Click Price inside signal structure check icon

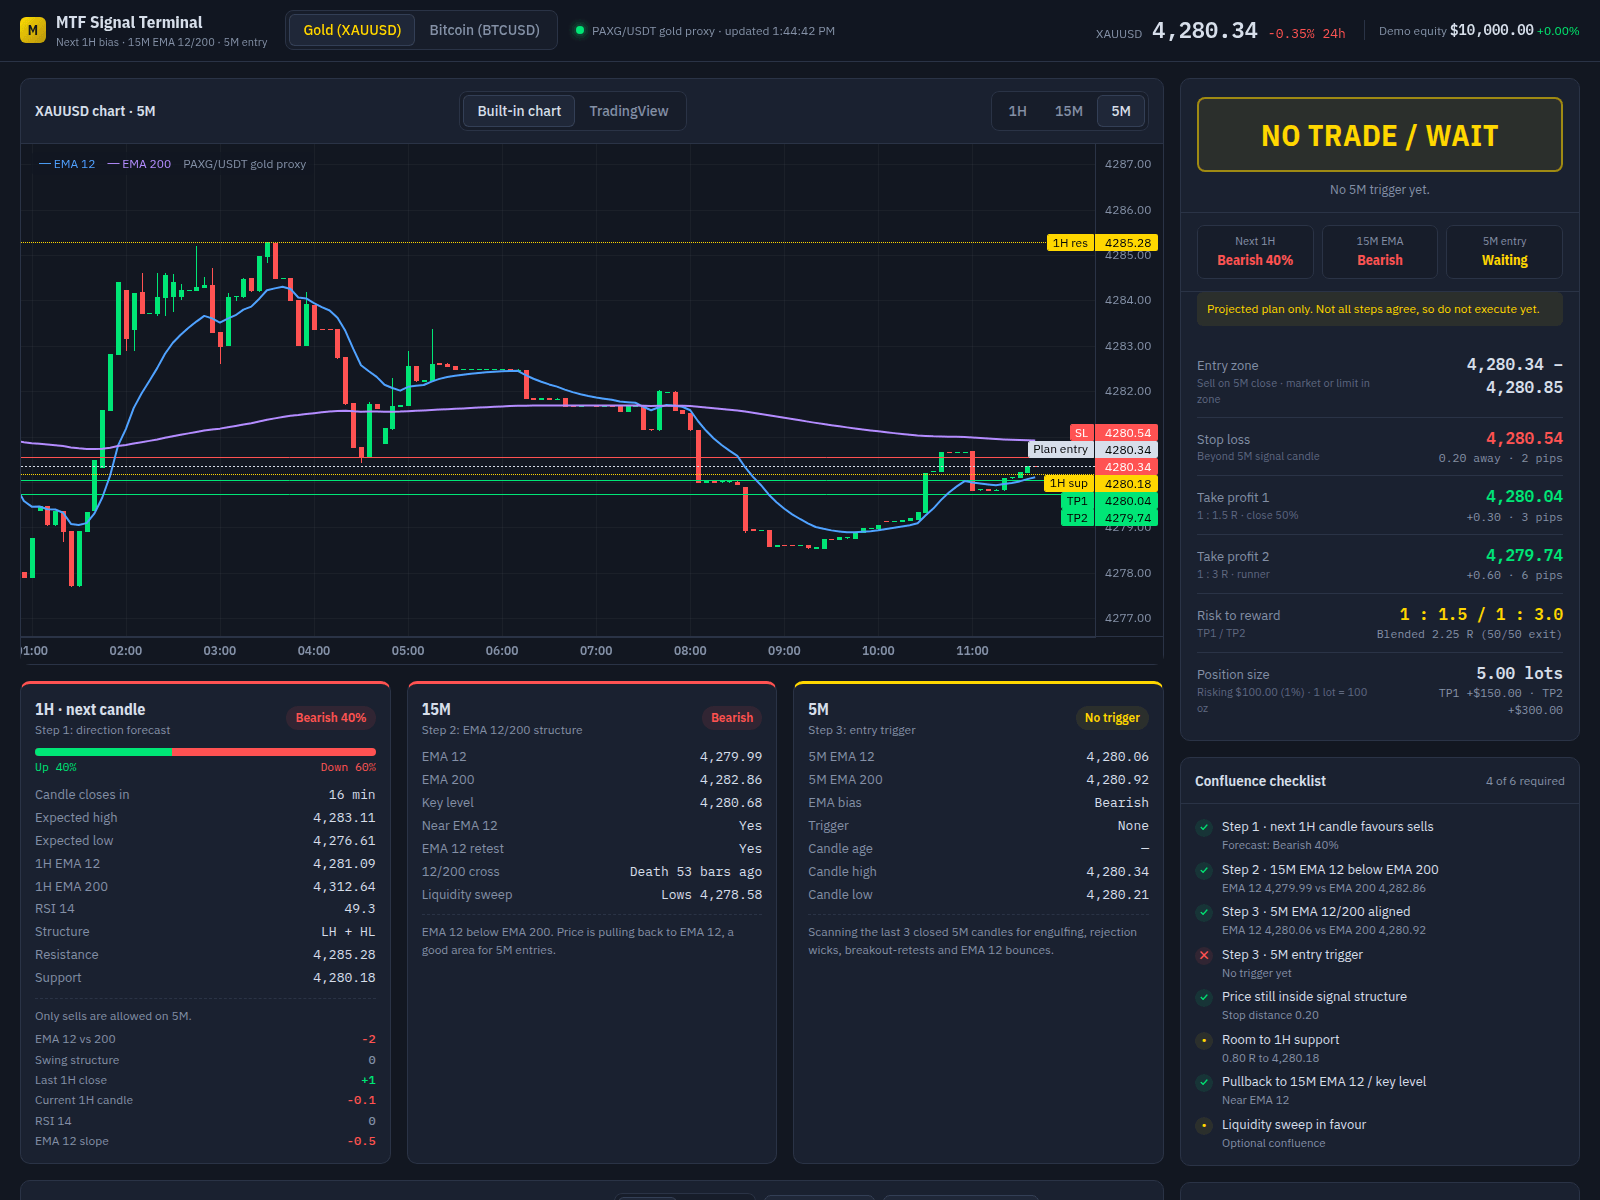click(x=1204, y=997)
